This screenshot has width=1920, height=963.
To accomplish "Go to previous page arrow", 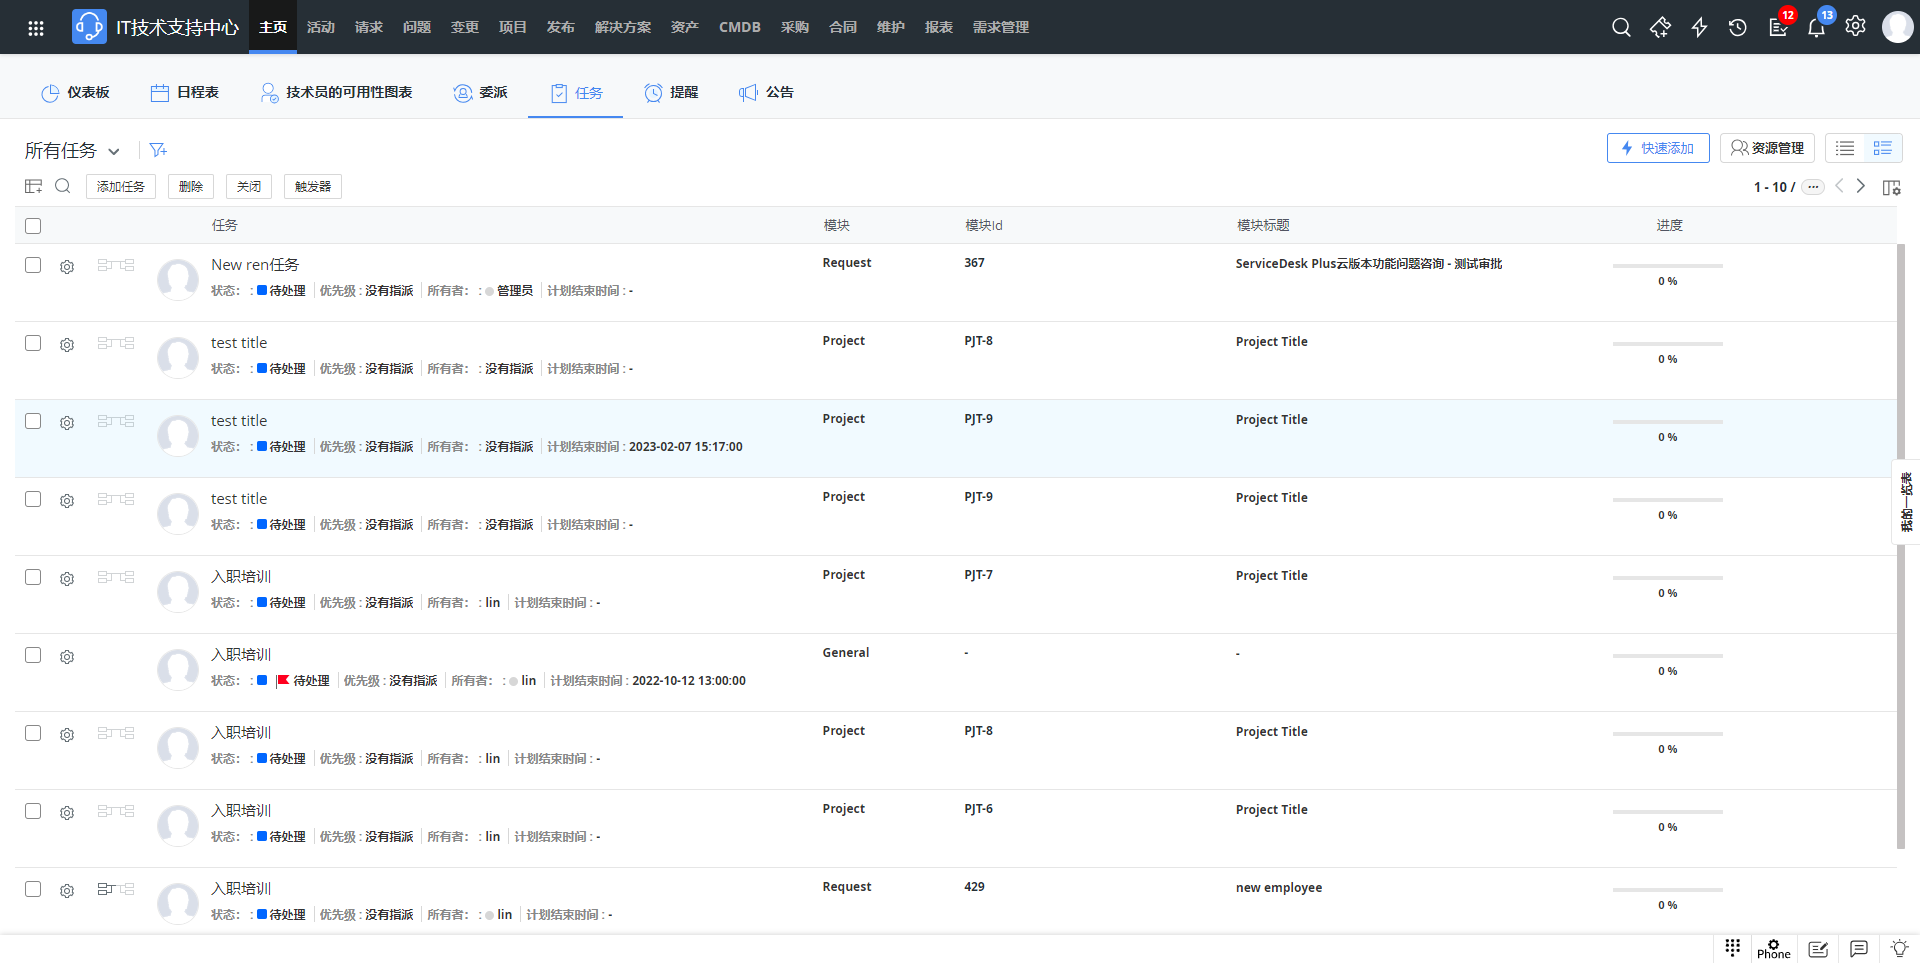I will point(1839,186).
